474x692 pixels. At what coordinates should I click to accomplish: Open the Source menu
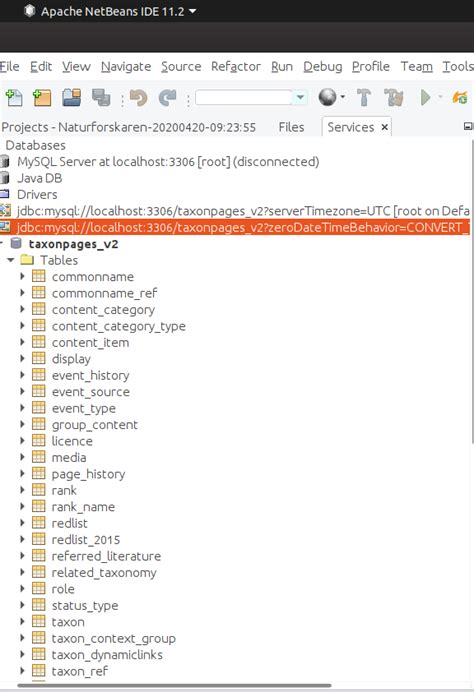tap(181, 67)
